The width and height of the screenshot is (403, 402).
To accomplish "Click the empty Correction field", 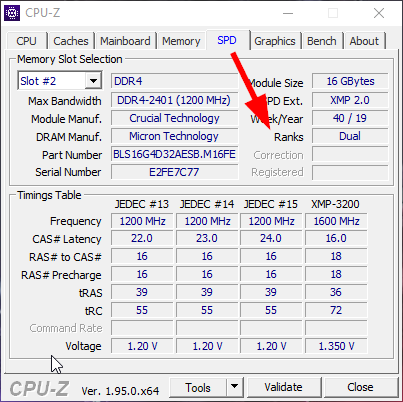I will [x=350, y=154].
